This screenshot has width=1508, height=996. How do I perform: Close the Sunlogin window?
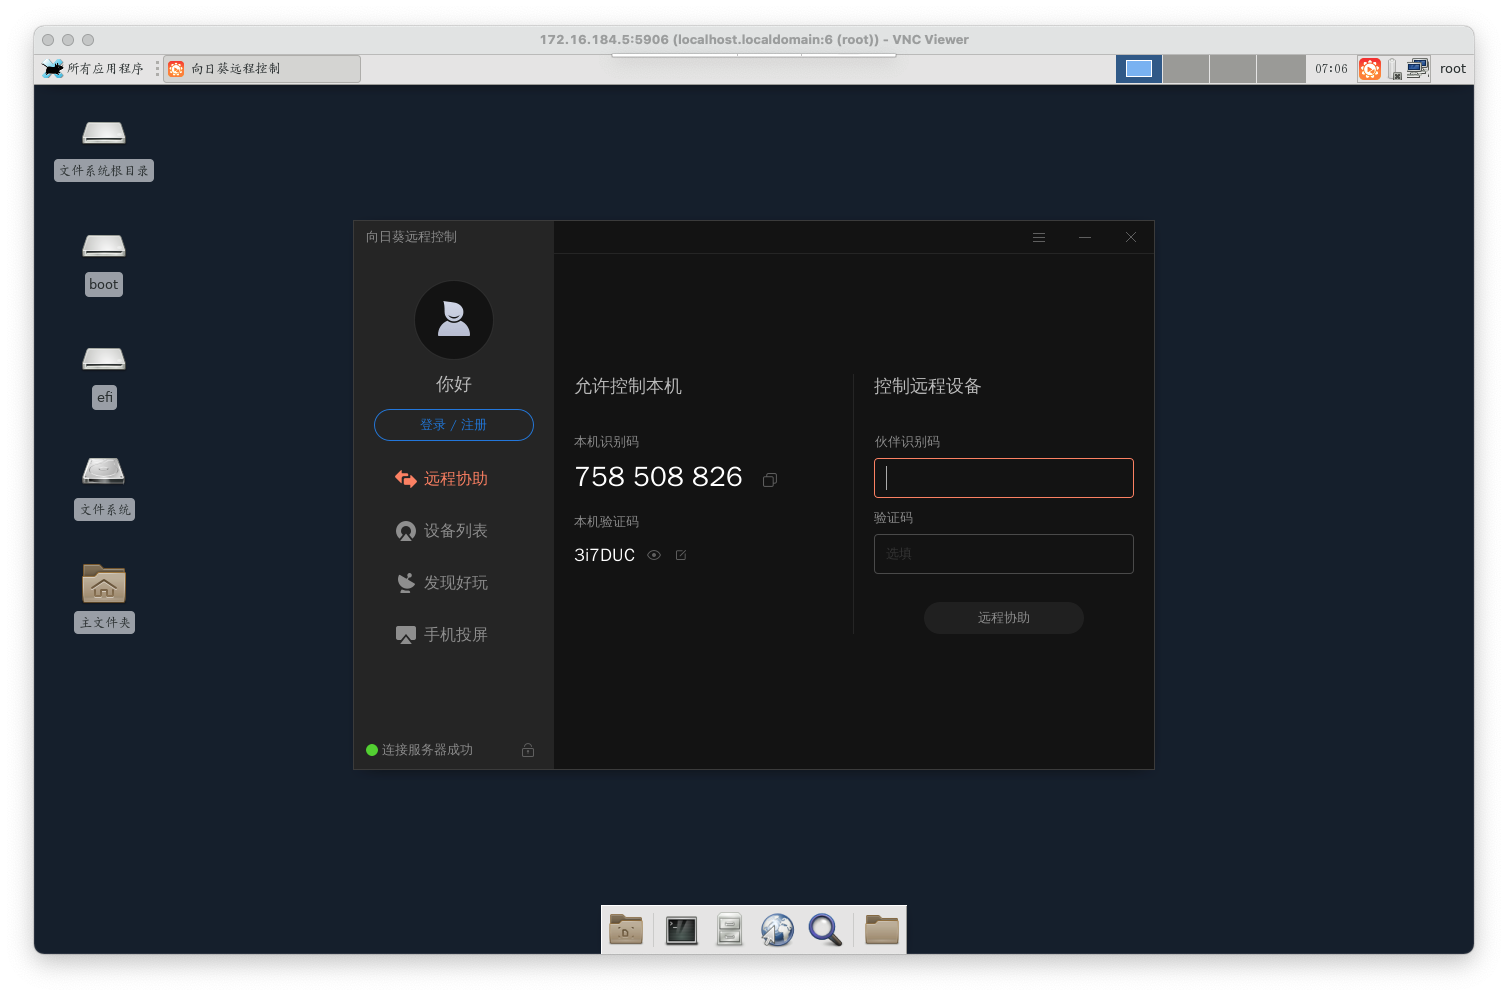click(x=1131, y=238)
